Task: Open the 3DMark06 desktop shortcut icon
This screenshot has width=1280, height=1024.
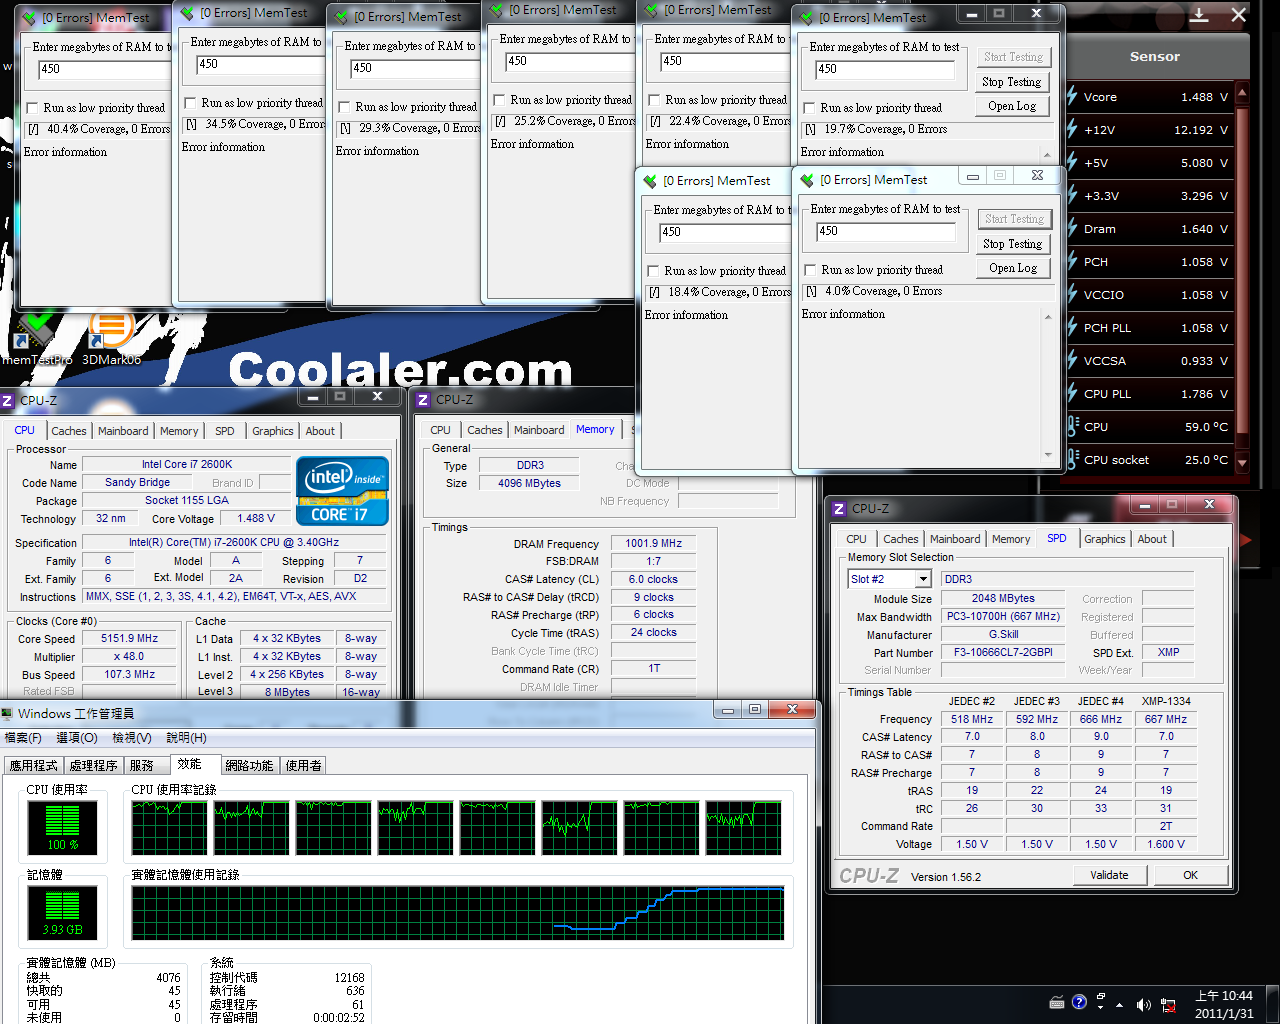Action: 111,330
